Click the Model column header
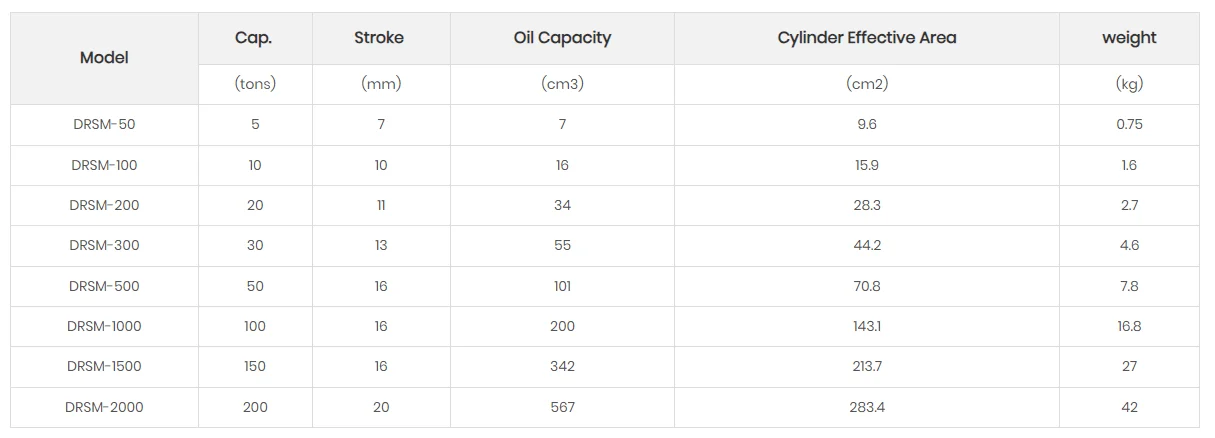This screenshot has width=1215, height=438. pyautogui.click(x=104, y=58)
